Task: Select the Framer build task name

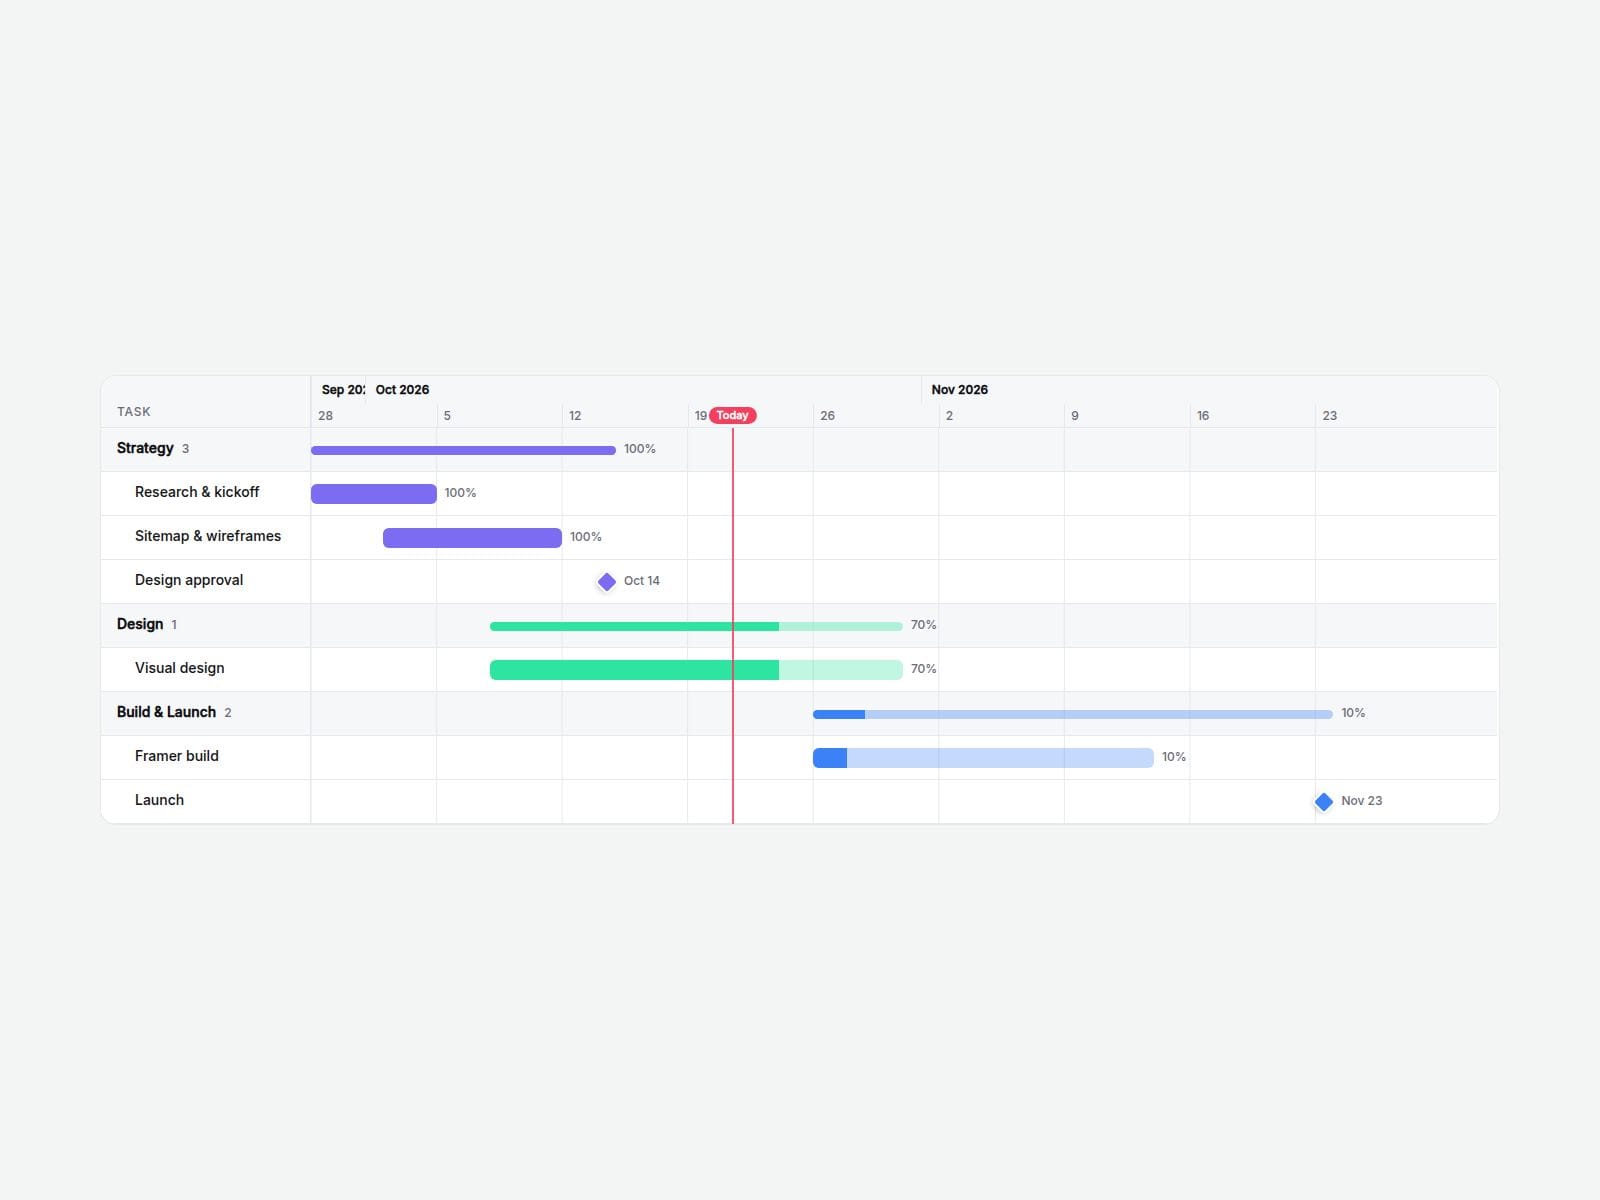Action: coord(177,756)
